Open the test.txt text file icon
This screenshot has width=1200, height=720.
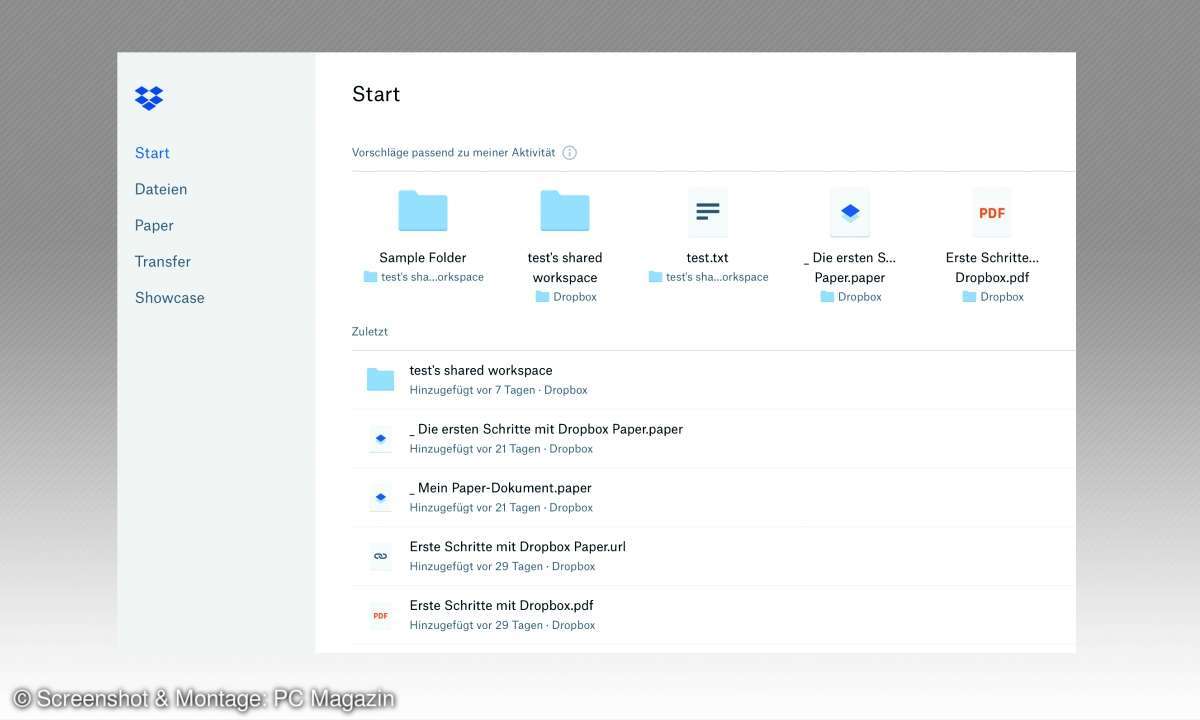click(708, 212)
